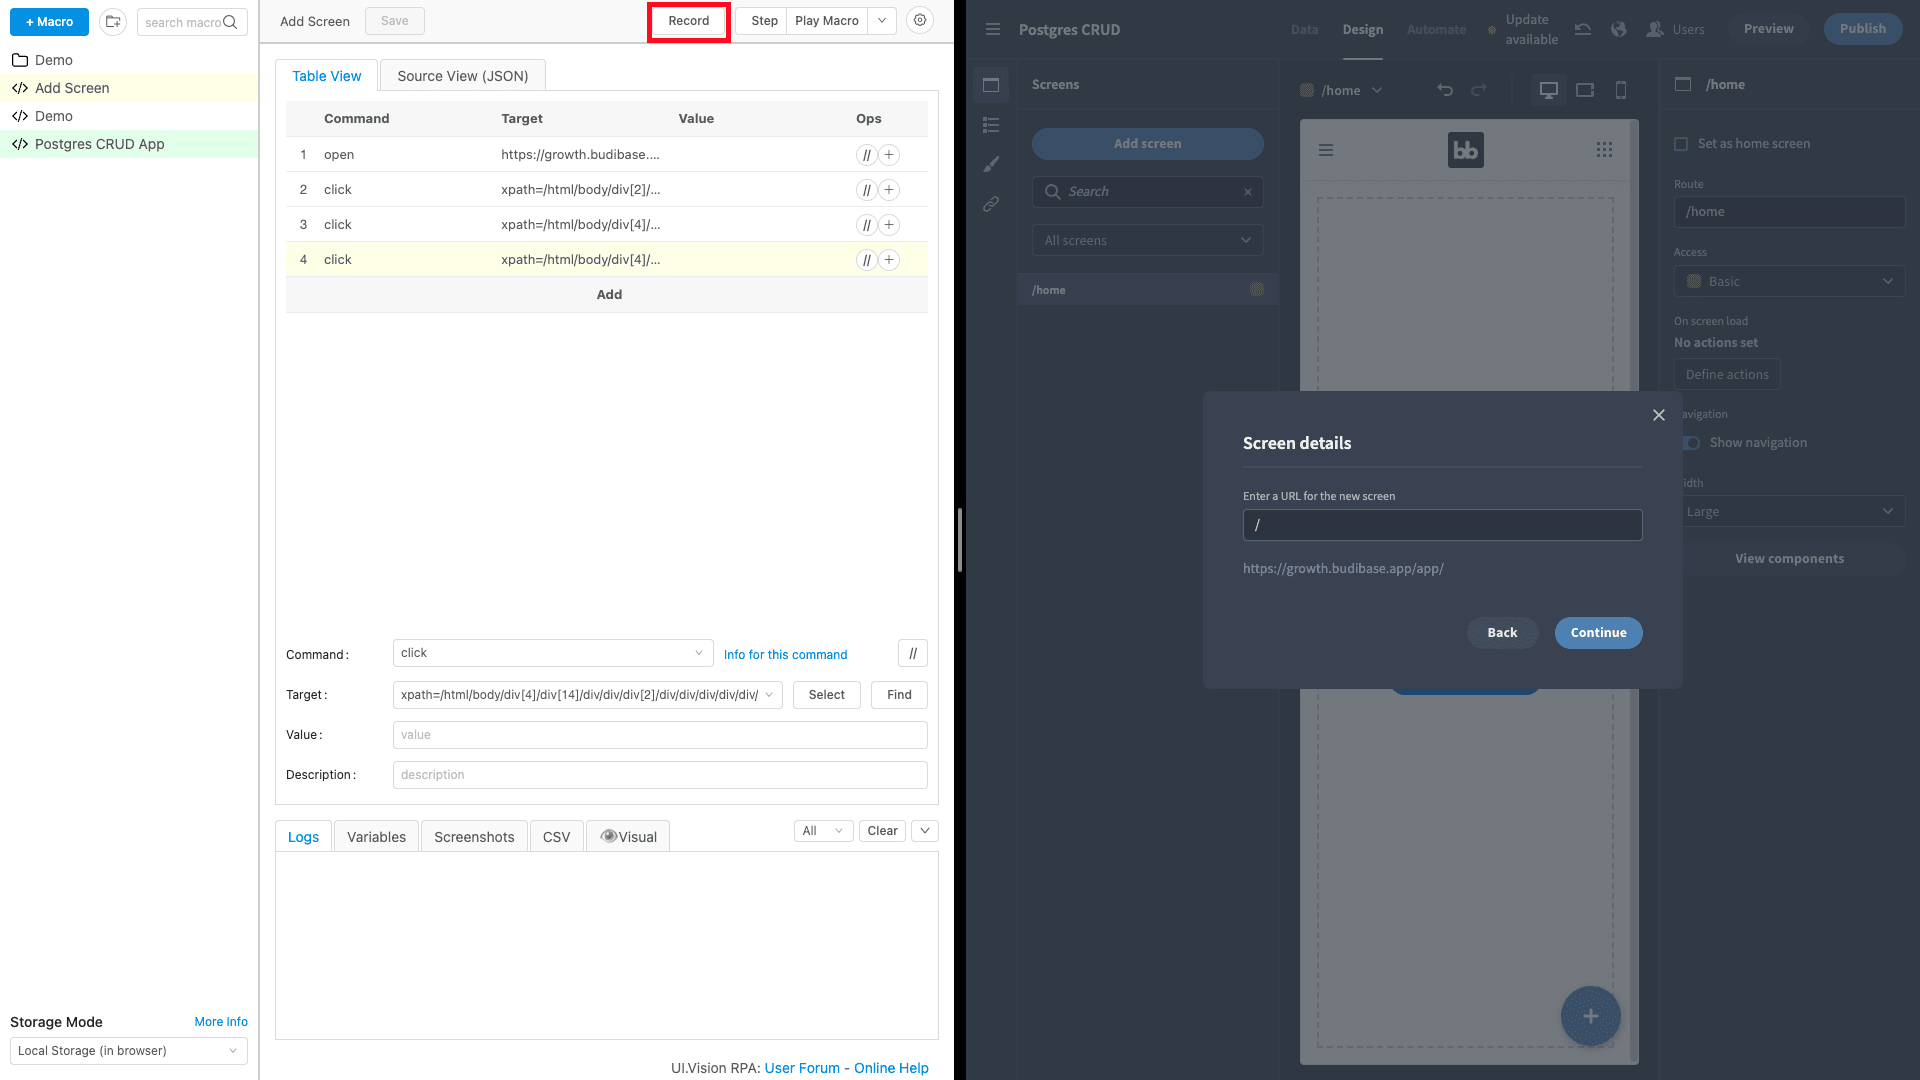This screenshot has width=1920, height=1080.
Task: Expand the arrow next to the Clear button
Action: point(925,831)
